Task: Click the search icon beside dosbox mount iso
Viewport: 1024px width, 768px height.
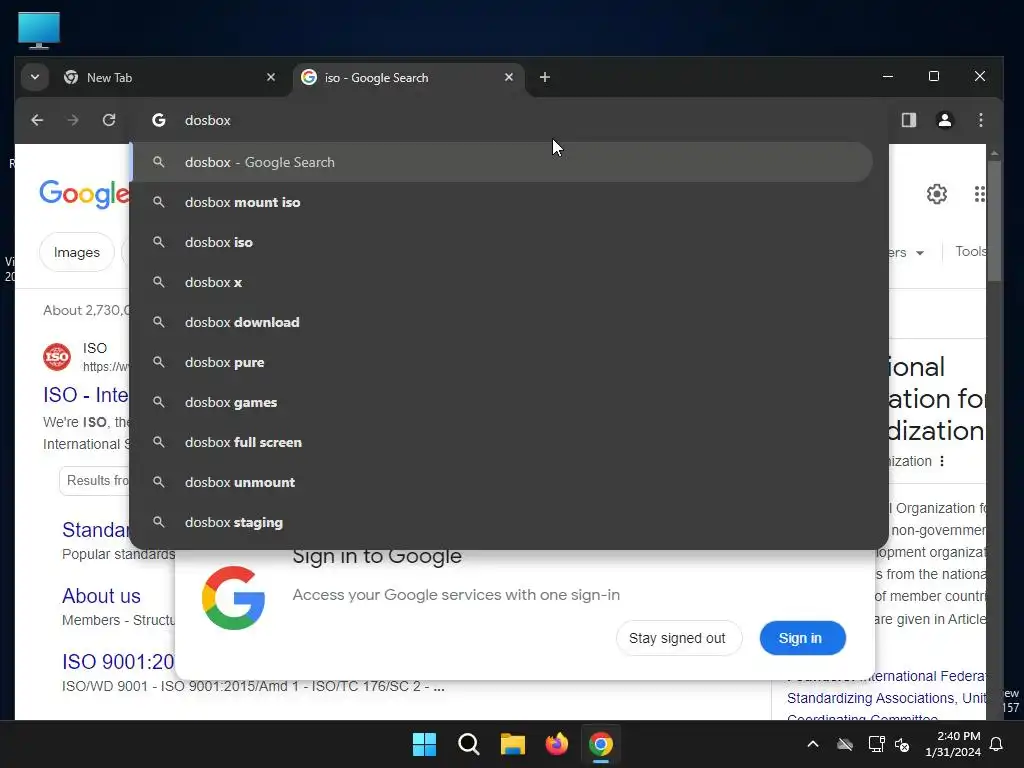Action: click(x=159, y=202)
